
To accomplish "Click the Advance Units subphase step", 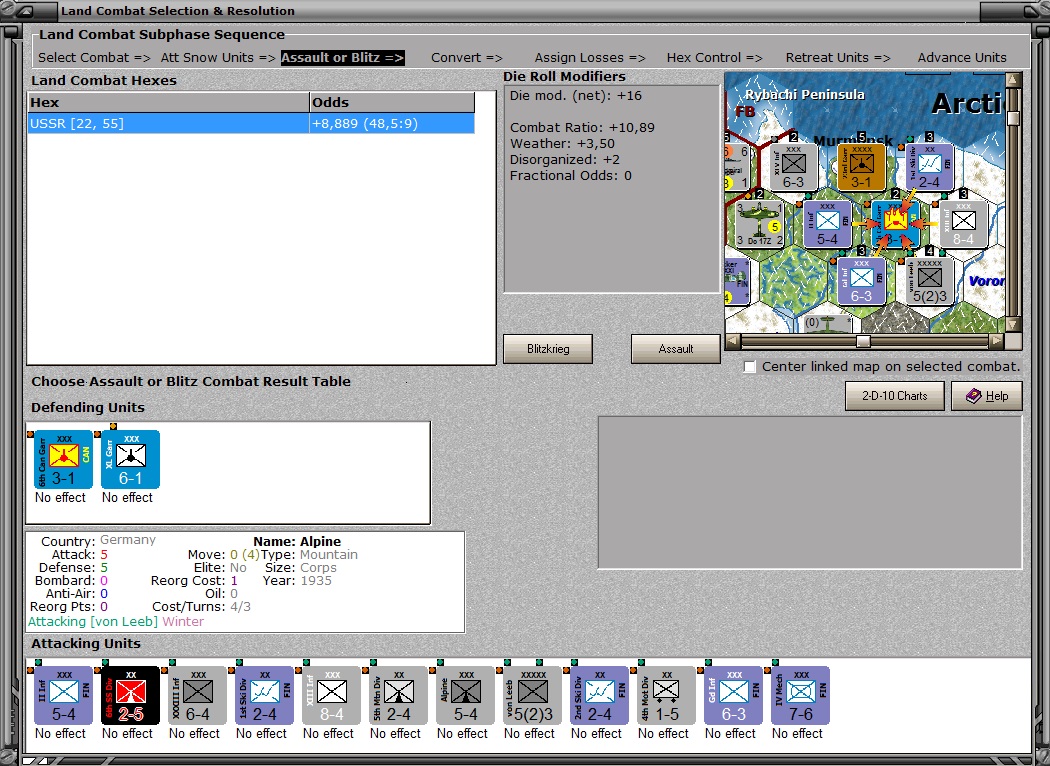I will click(x=962, y=58).
